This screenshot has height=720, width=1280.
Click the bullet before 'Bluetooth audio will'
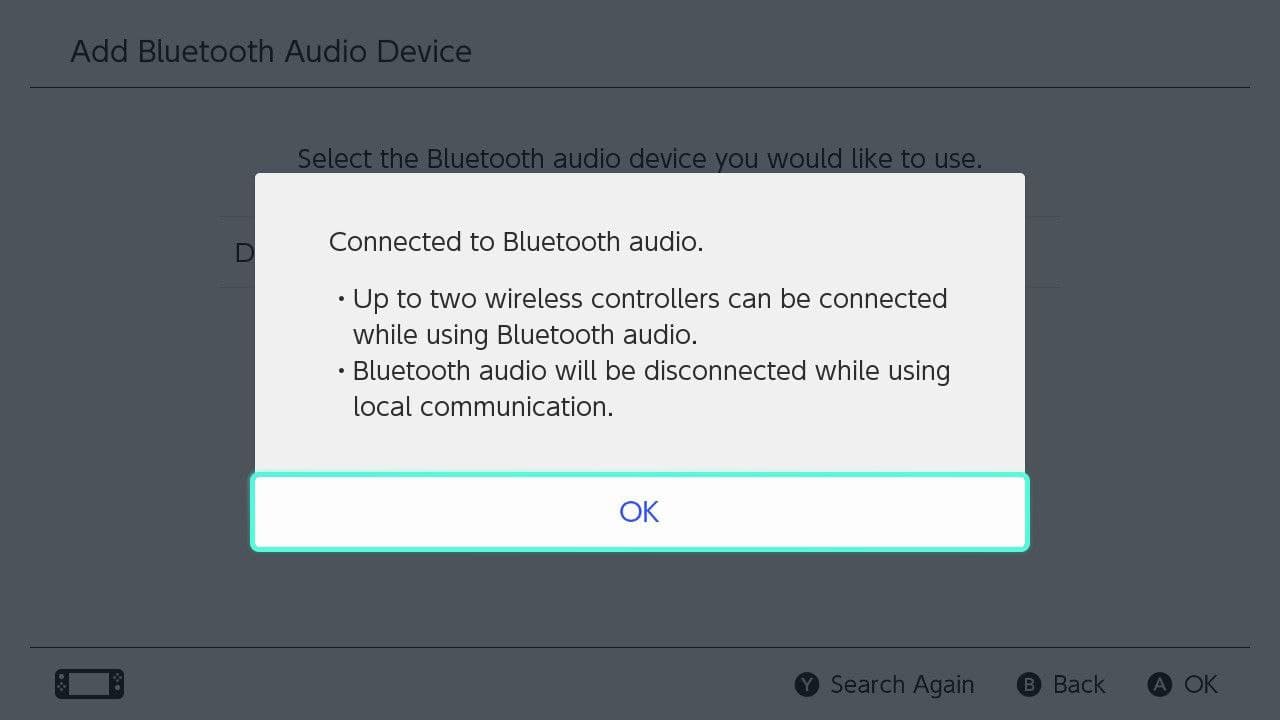[x=341, y=371]
